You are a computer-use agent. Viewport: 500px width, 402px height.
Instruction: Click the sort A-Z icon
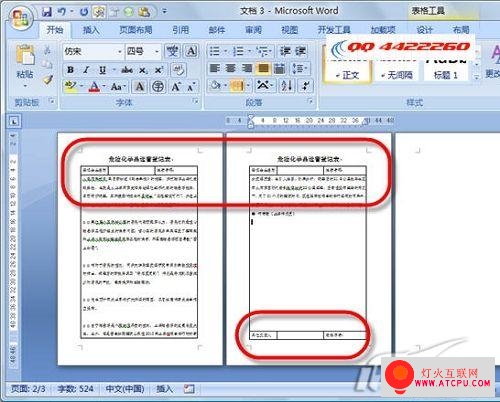click(x=286, y=86)
